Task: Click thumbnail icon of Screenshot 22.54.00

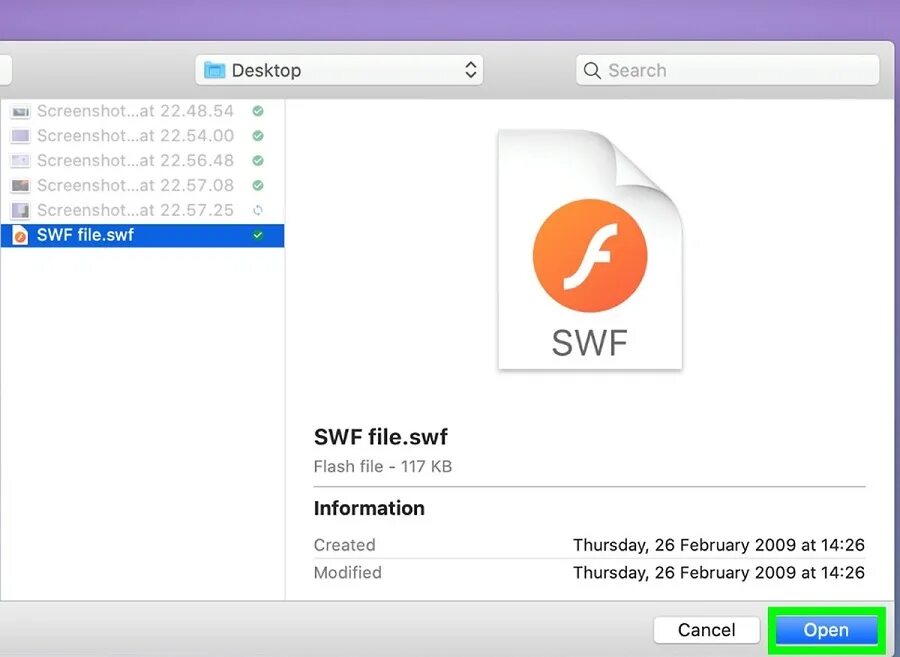Action: (x=20, y=136)
